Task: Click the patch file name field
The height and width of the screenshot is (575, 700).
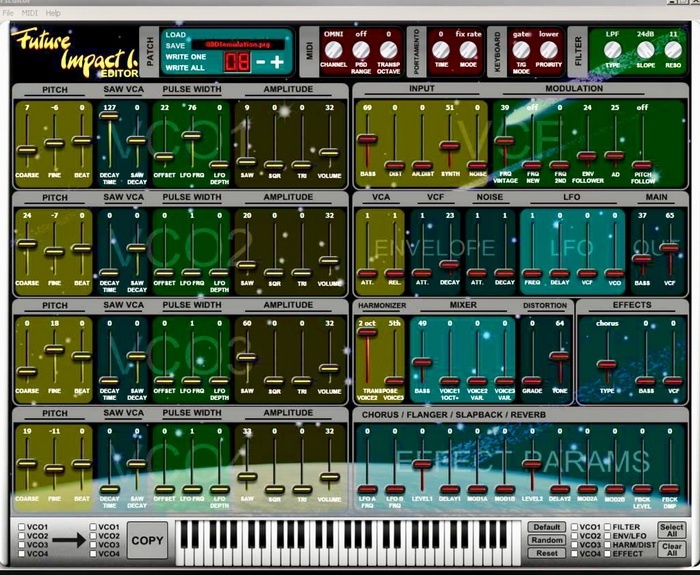Action: coord(238,45)
